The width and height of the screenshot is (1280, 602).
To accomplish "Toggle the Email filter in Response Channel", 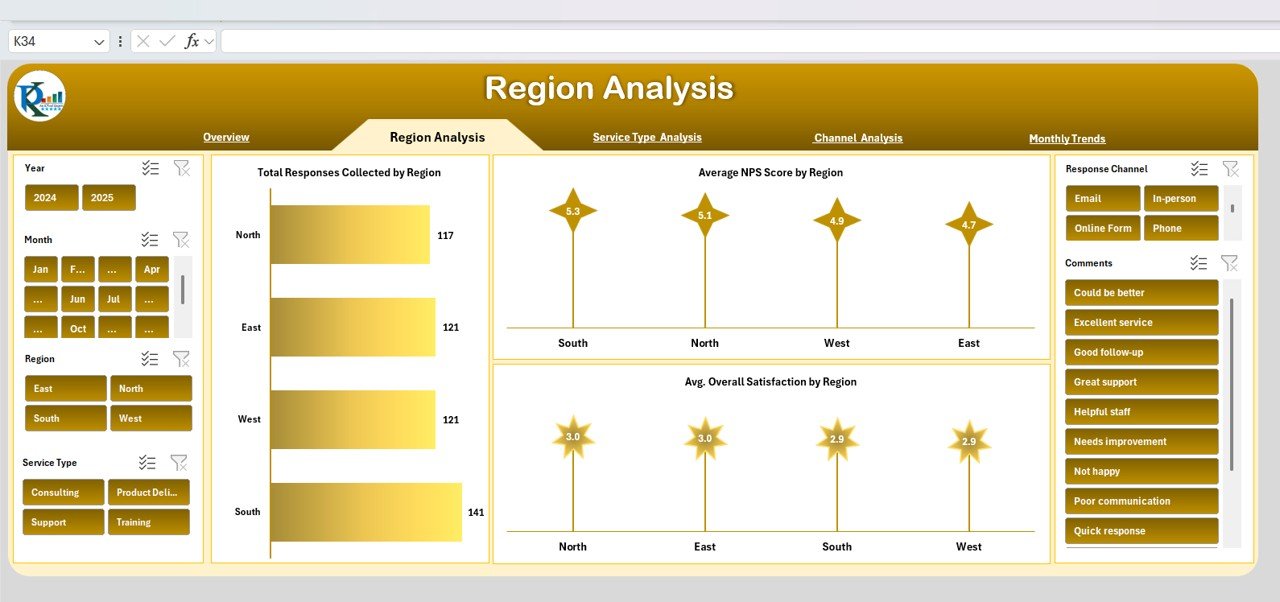I will (1101, 198).
